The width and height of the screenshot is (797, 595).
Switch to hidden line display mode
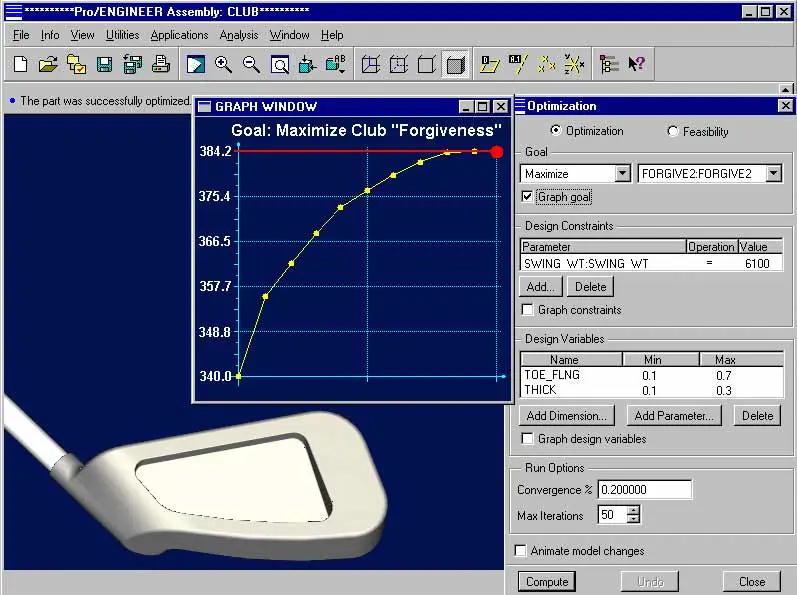tap(398, 65)
